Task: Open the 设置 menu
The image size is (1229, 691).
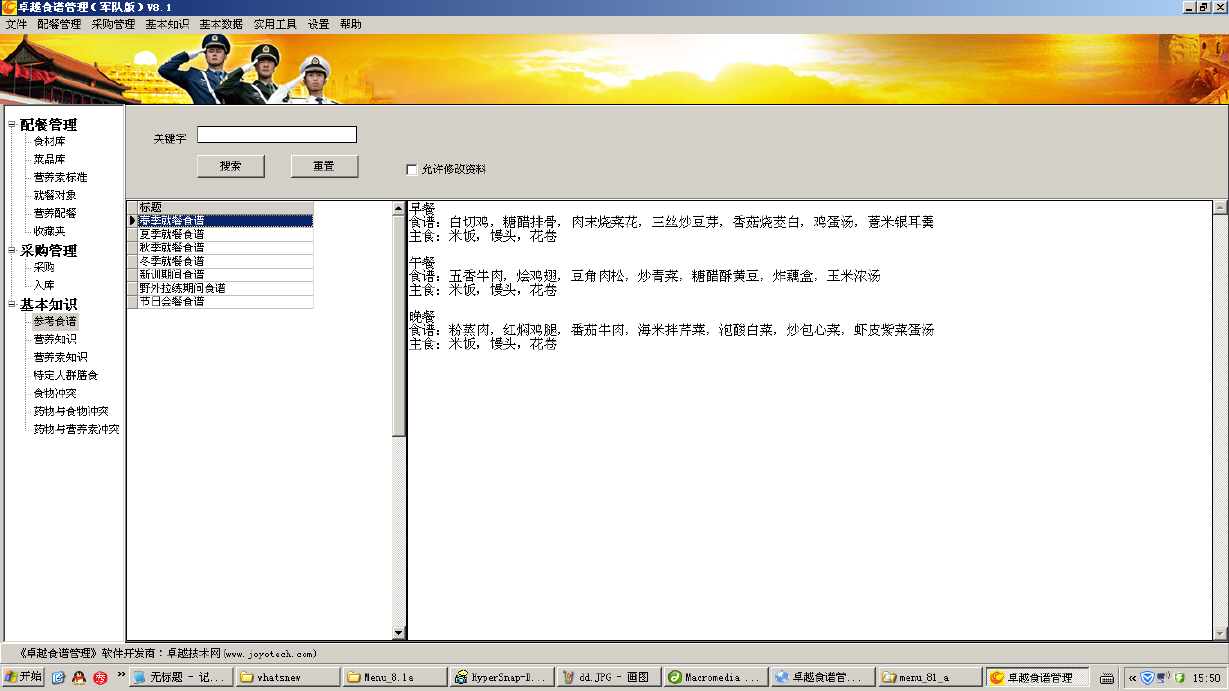Action: pos(318,24)
